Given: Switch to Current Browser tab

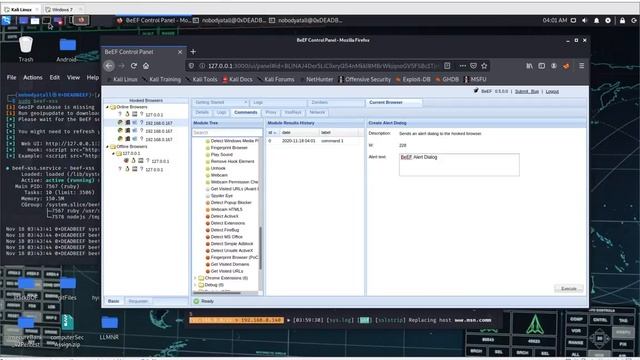Looking at the screenshot, I should pyautogui.click(x=386, y=102).
